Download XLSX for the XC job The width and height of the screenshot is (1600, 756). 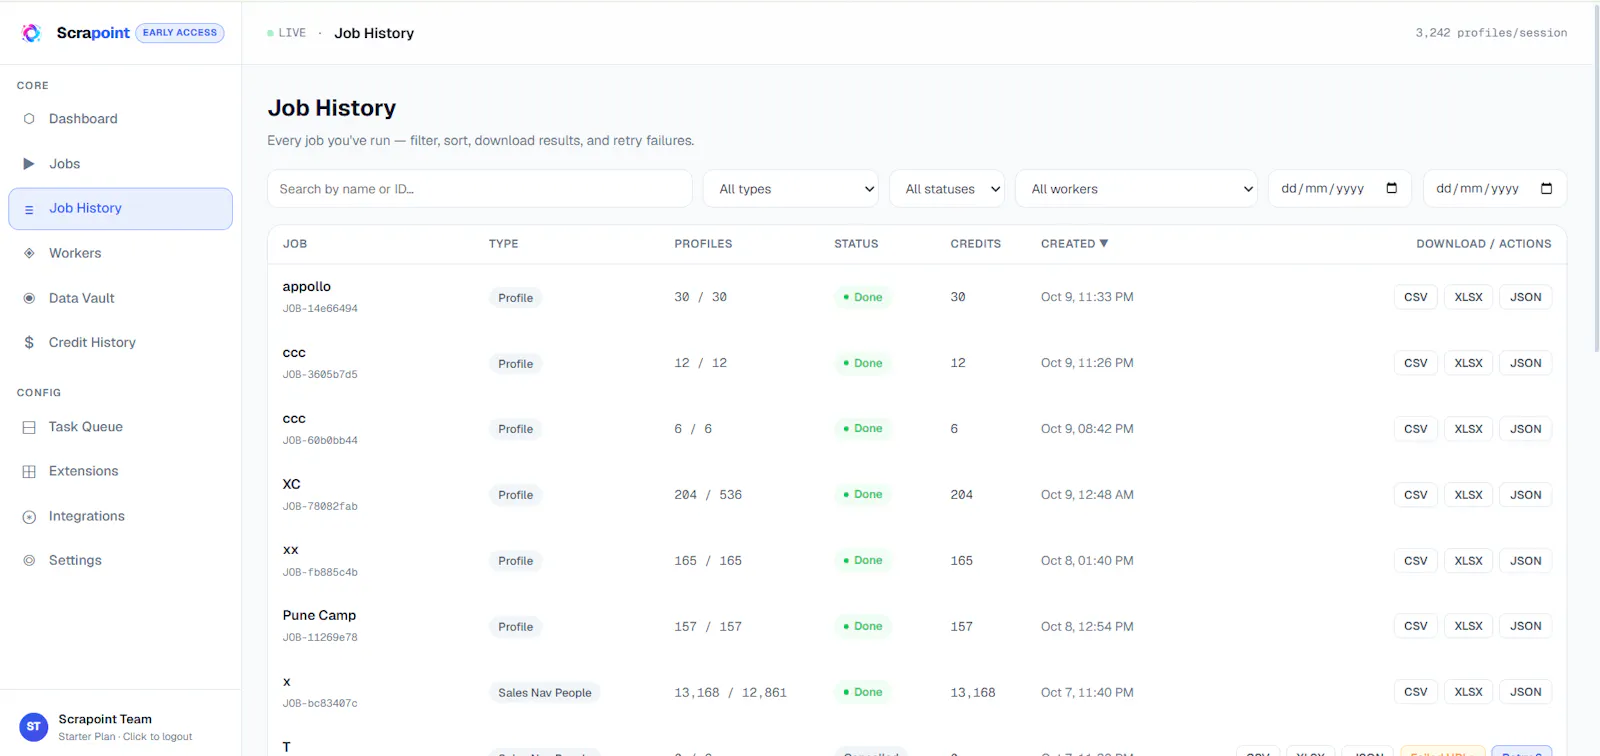[x=1468, y=495]
